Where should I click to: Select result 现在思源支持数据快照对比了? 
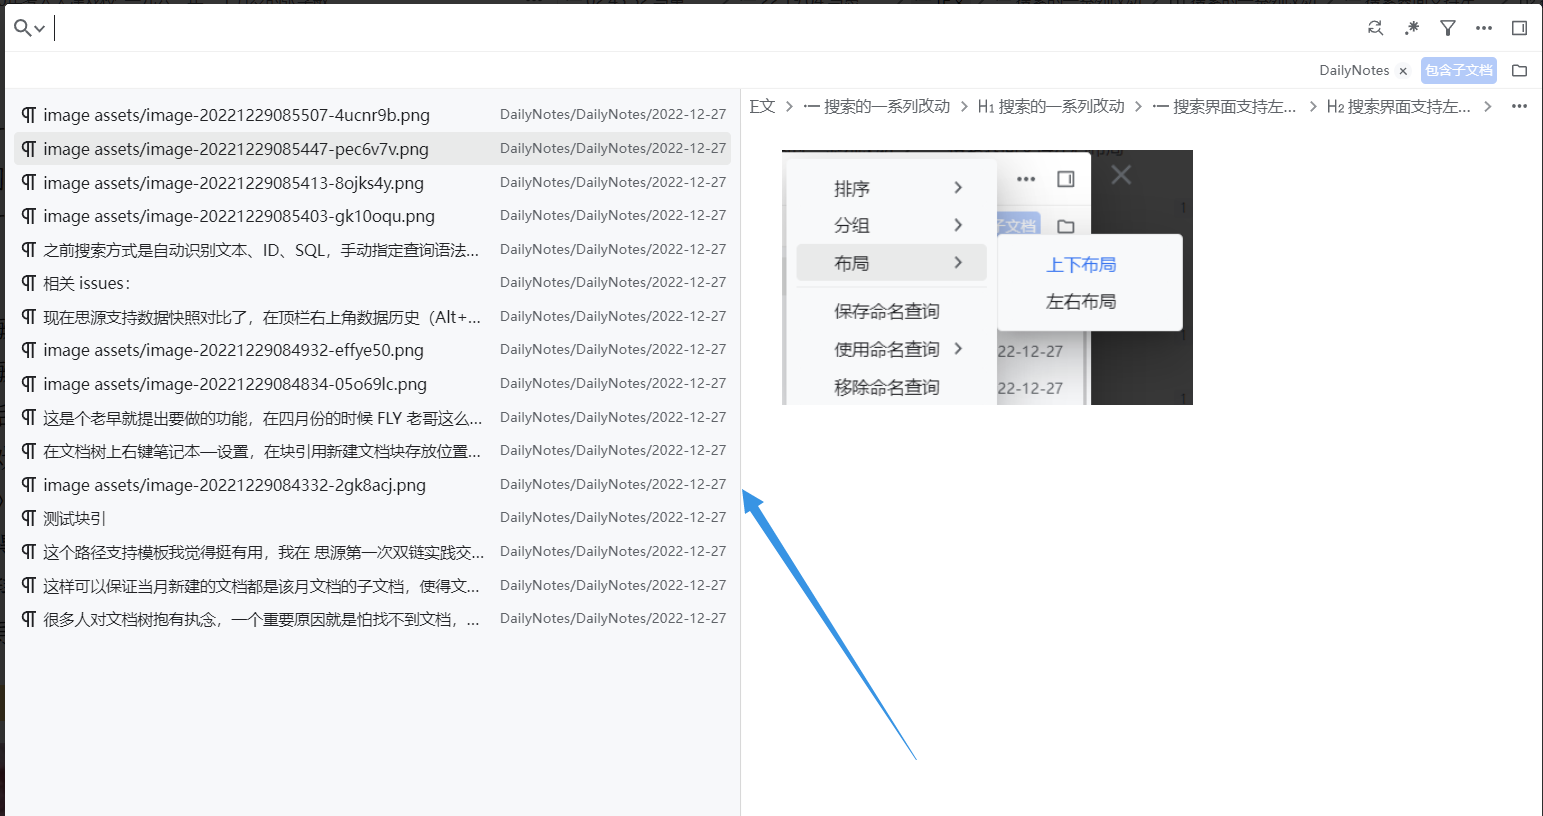(372, 317)
